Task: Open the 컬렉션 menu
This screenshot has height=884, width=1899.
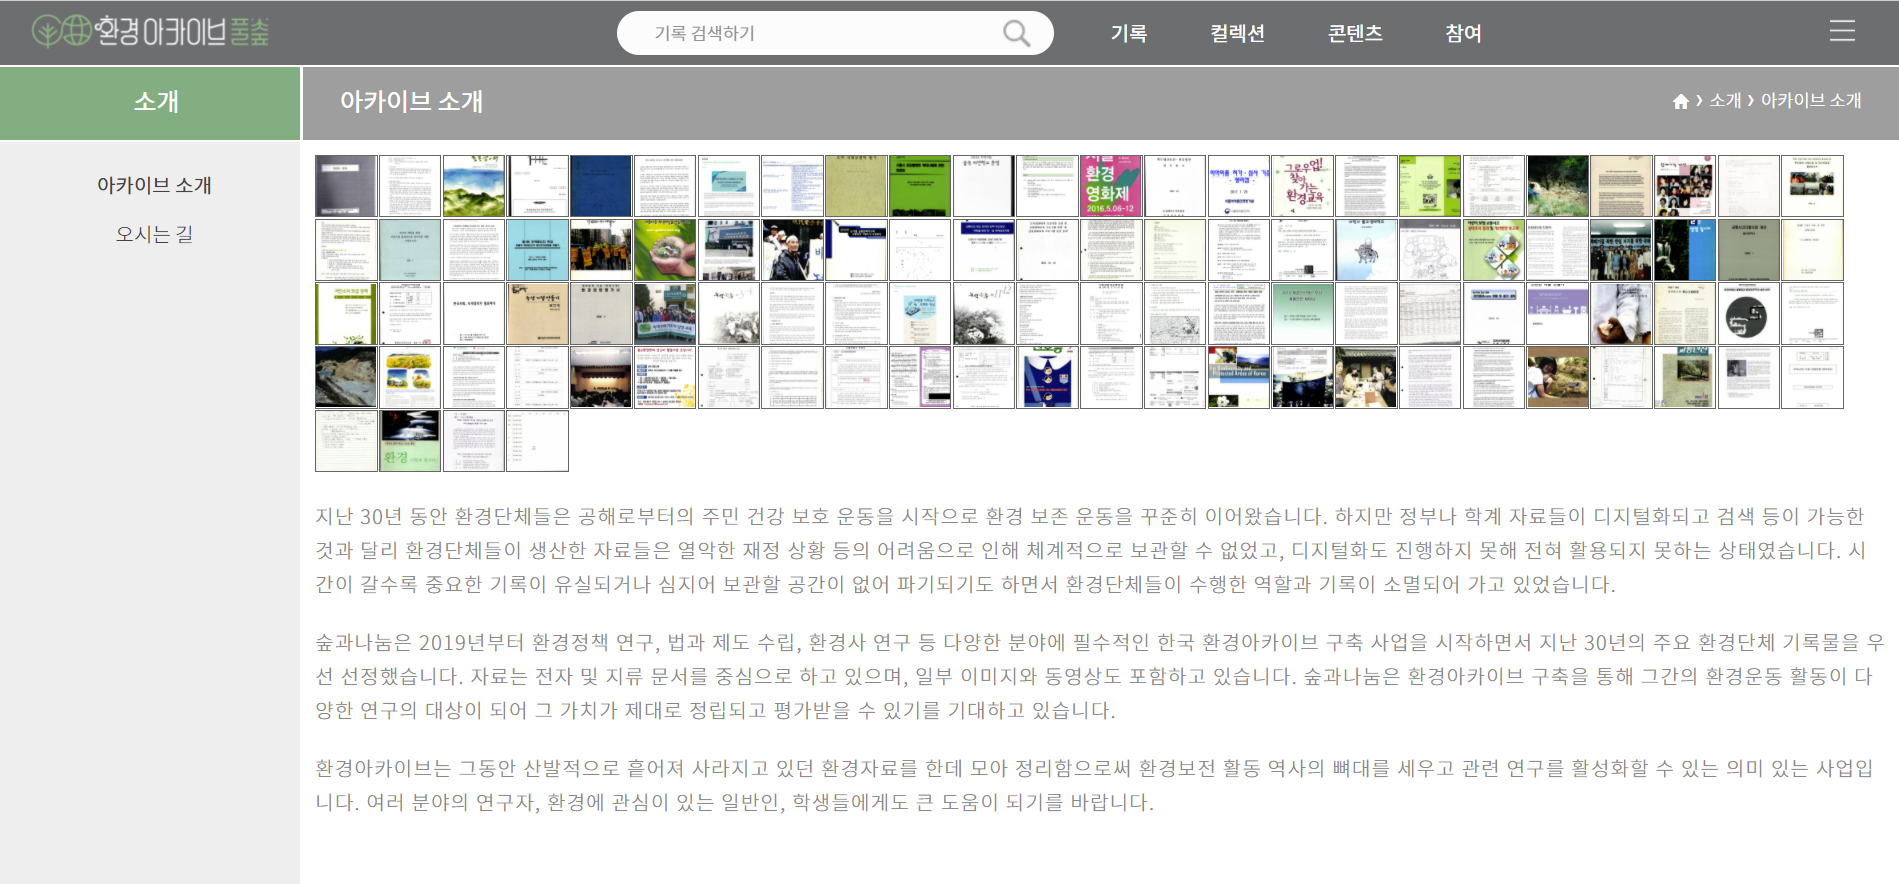Action: [x=1237, y=33]
